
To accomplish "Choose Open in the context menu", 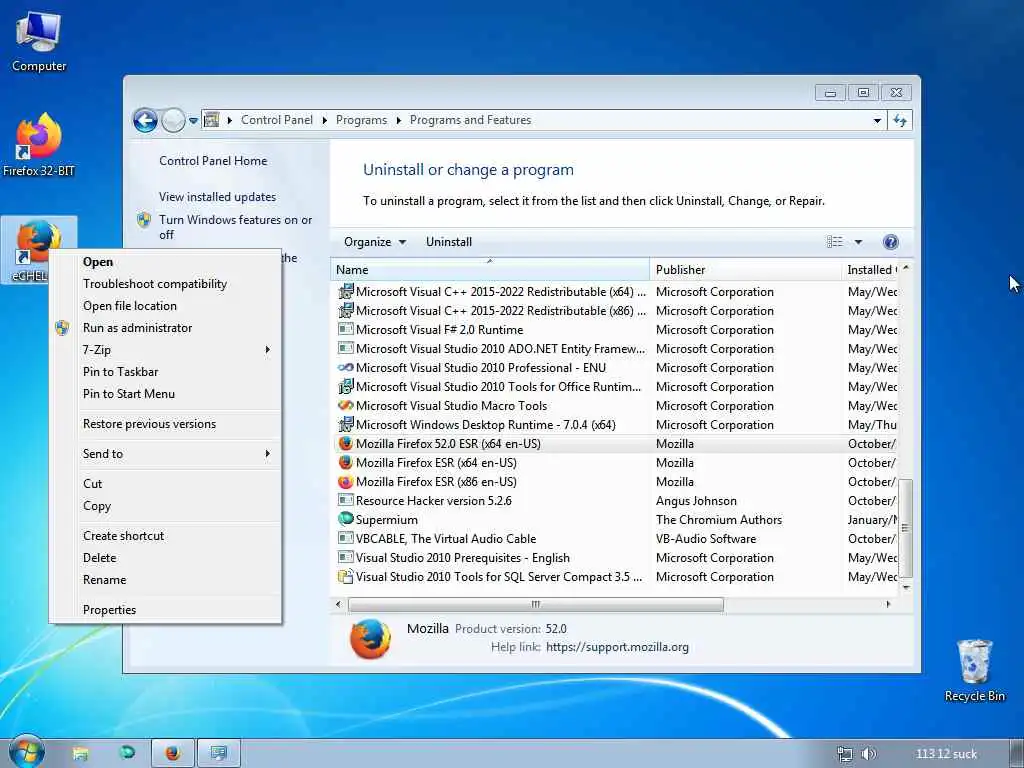I will pyautogui.click(x=167, y=262).
